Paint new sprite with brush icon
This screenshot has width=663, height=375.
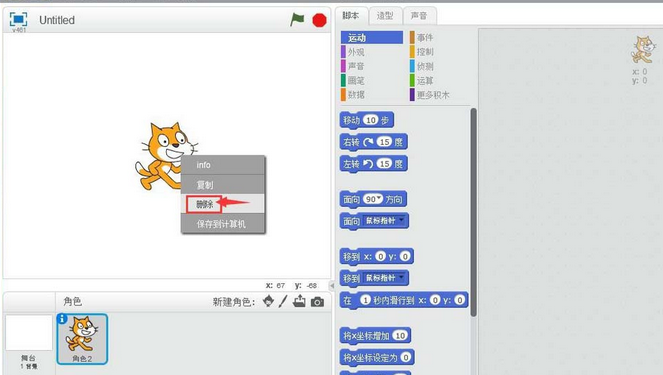(283, 301)
